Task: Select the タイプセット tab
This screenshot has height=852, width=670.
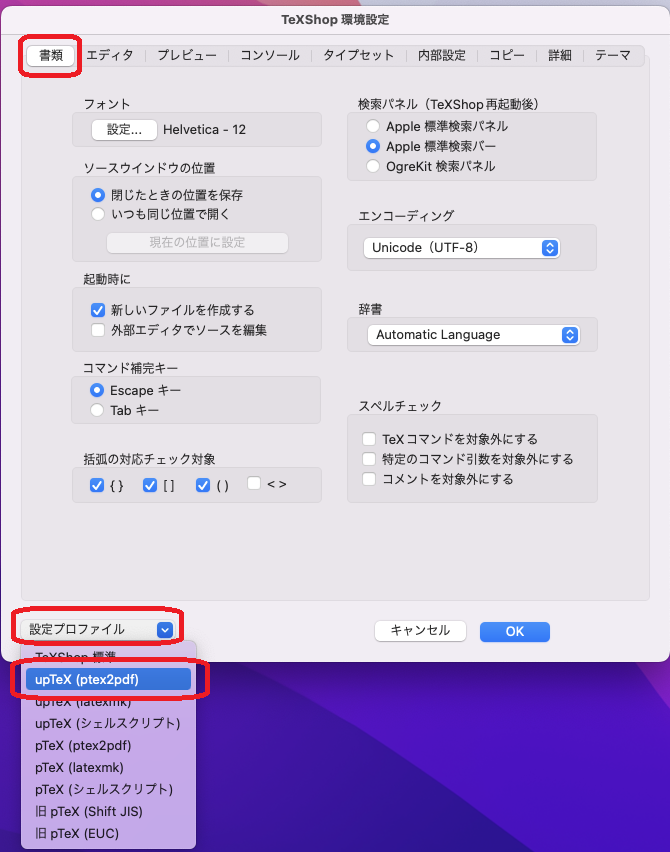Action: [358, 55]
